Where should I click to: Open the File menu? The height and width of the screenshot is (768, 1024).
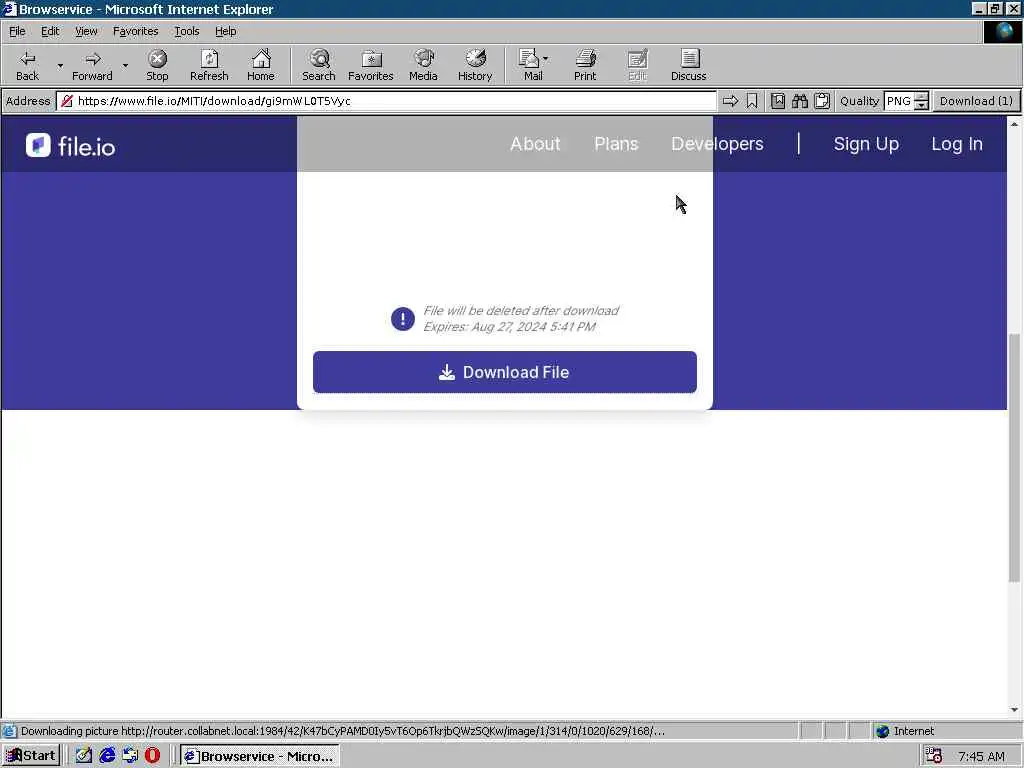[17, 31]
